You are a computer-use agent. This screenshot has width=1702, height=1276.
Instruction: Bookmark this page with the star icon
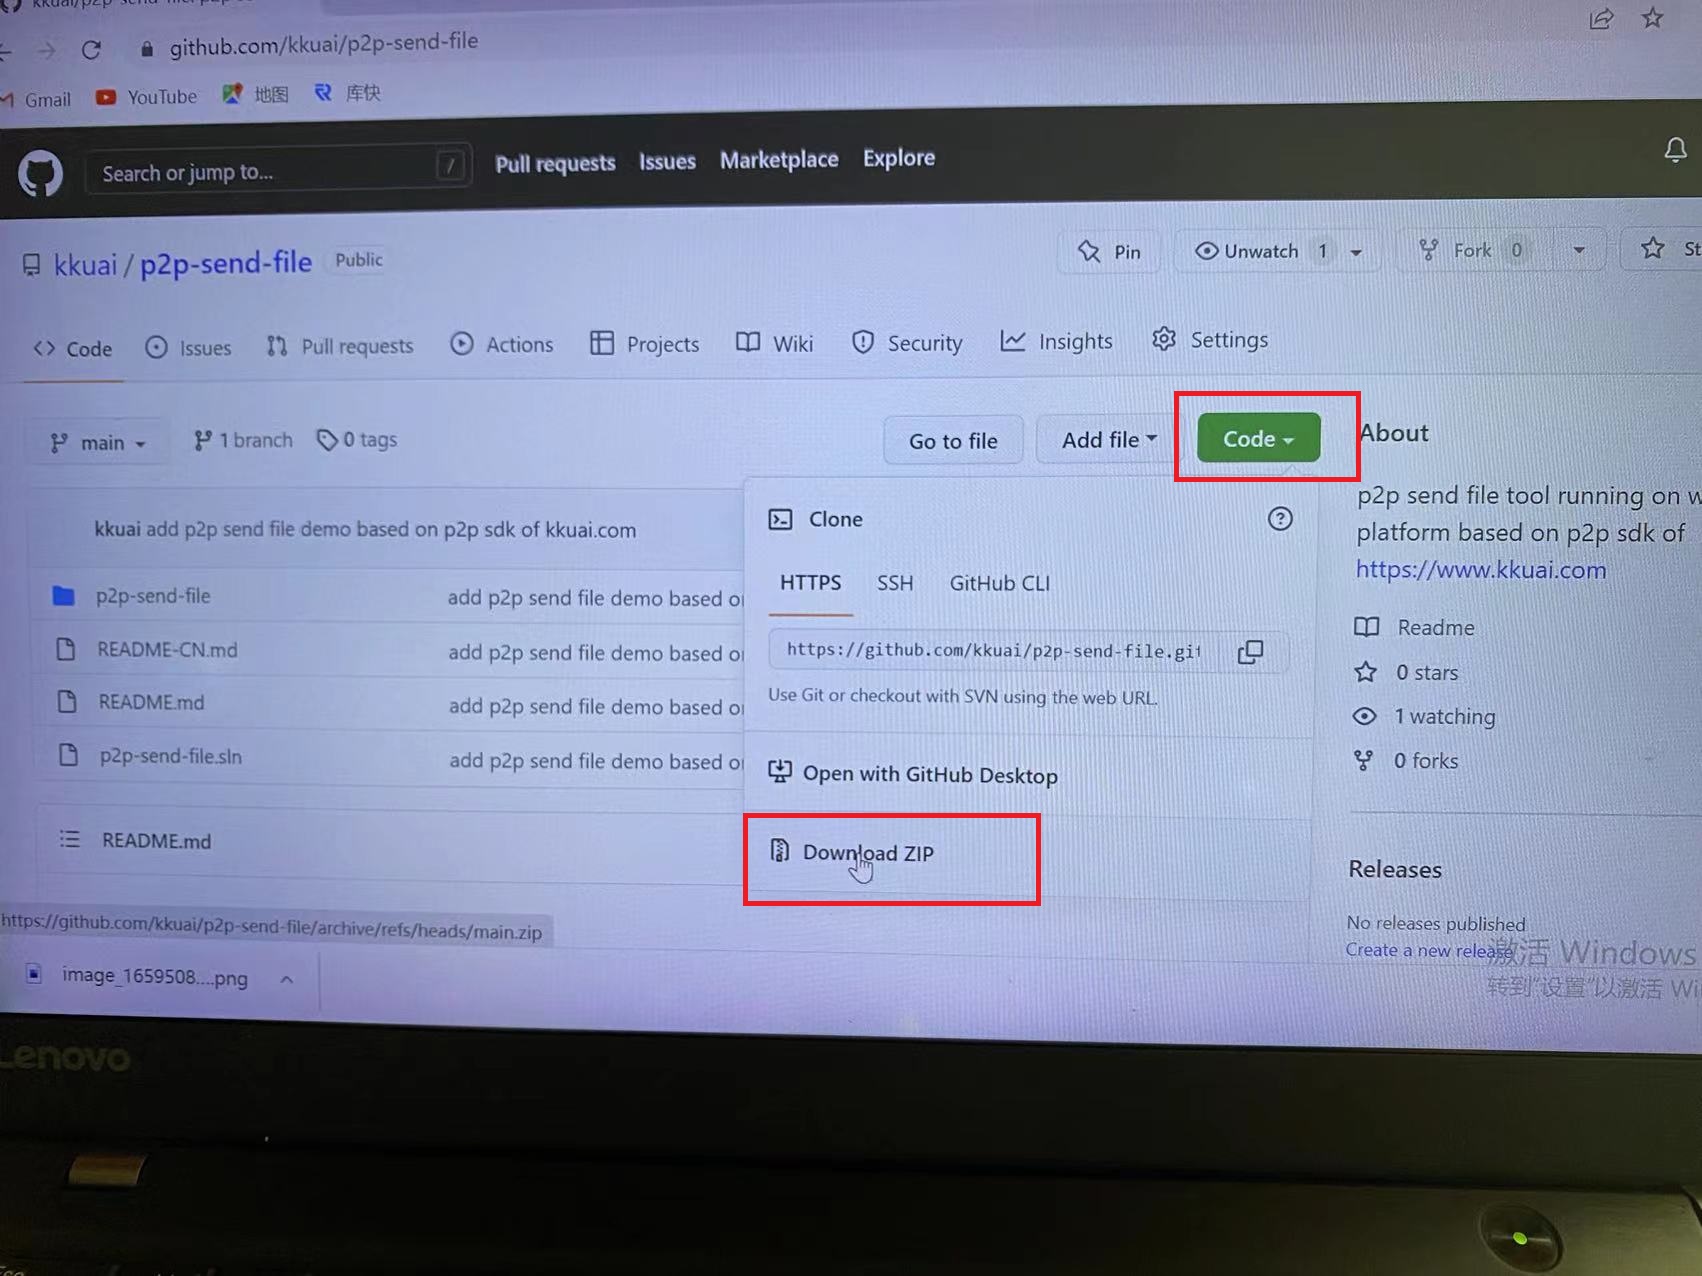coord(1652,18)
